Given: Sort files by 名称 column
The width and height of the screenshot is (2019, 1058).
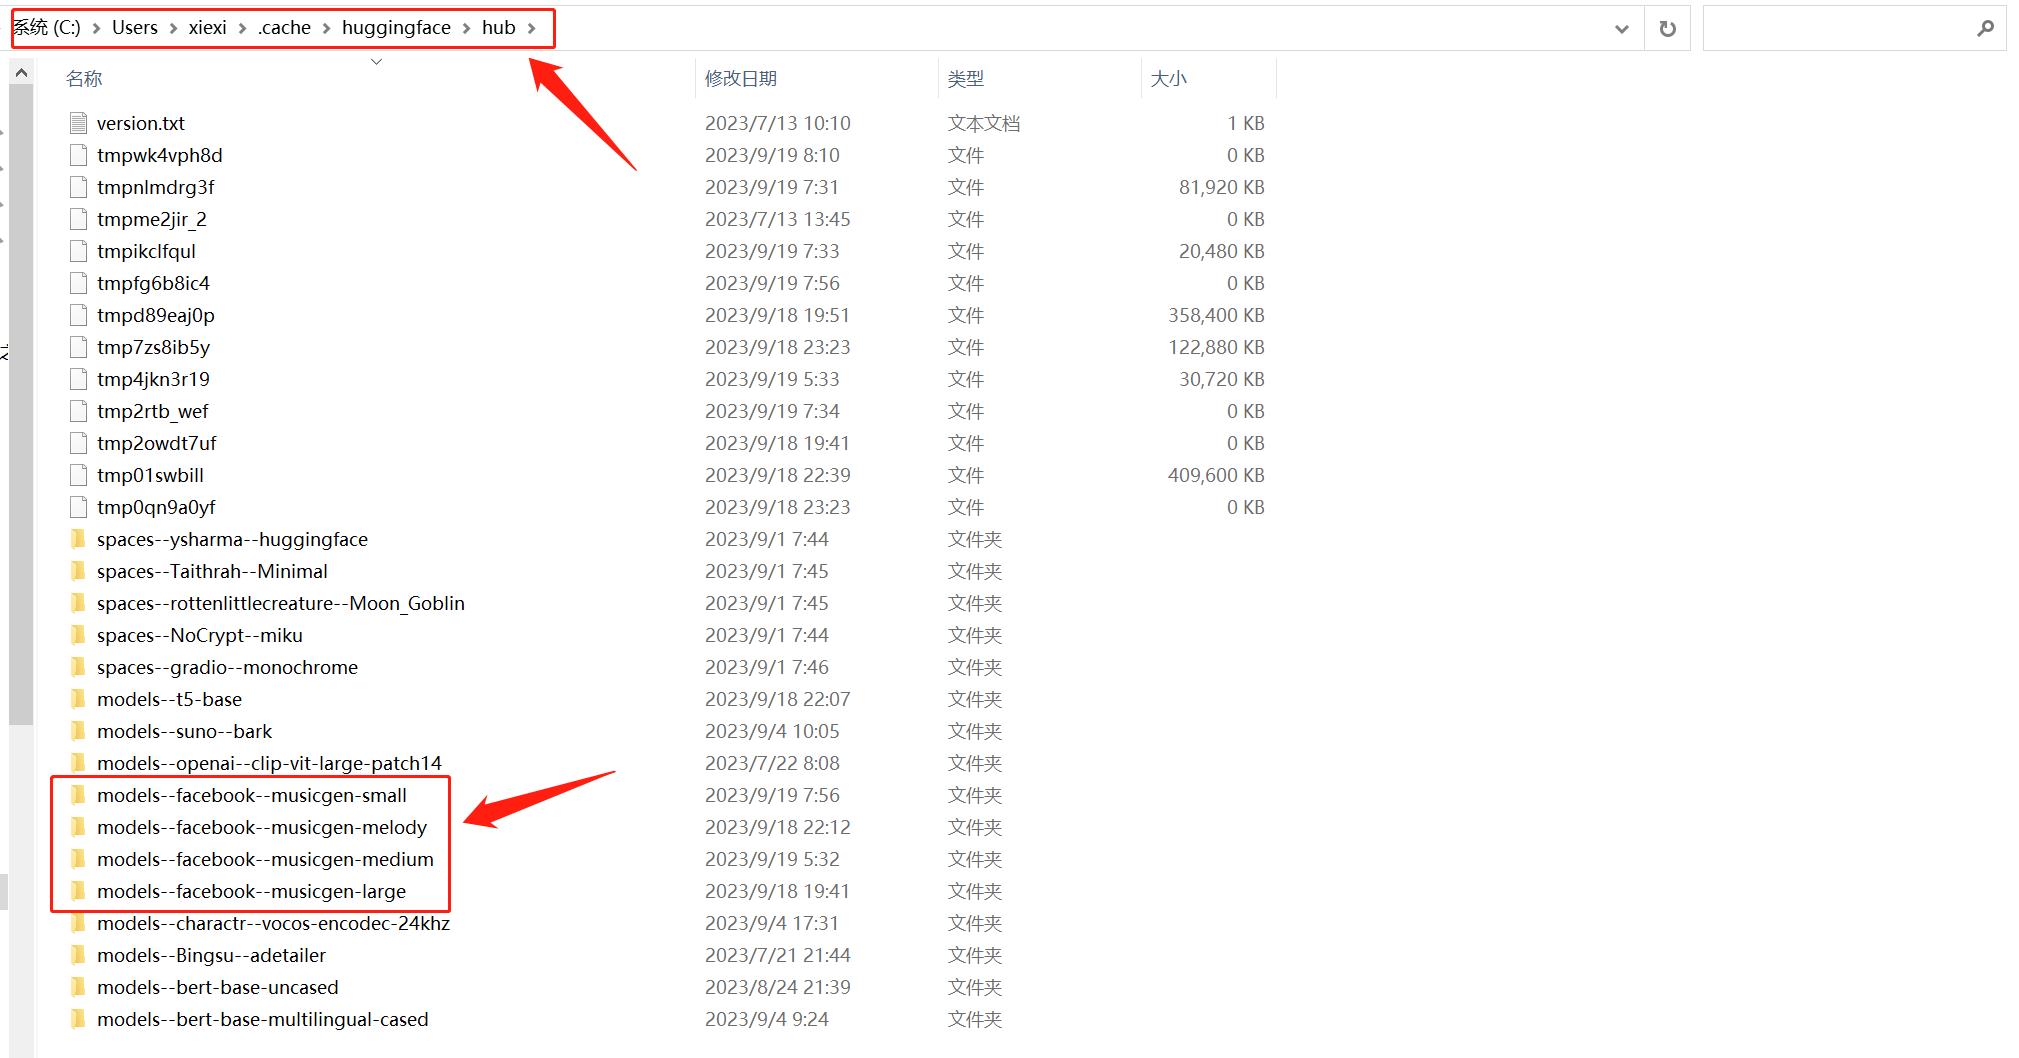Looking at the screenshot, I should click(84, 78).
